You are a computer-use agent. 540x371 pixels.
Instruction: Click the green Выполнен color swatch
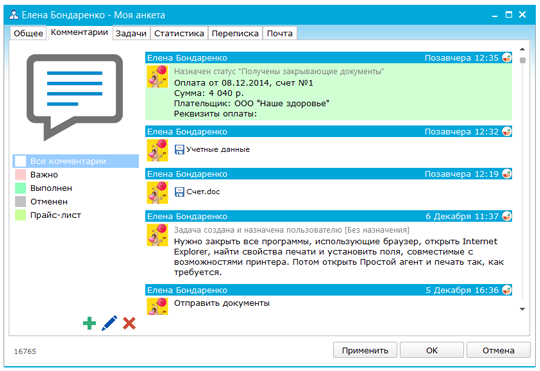coord(20,188)
